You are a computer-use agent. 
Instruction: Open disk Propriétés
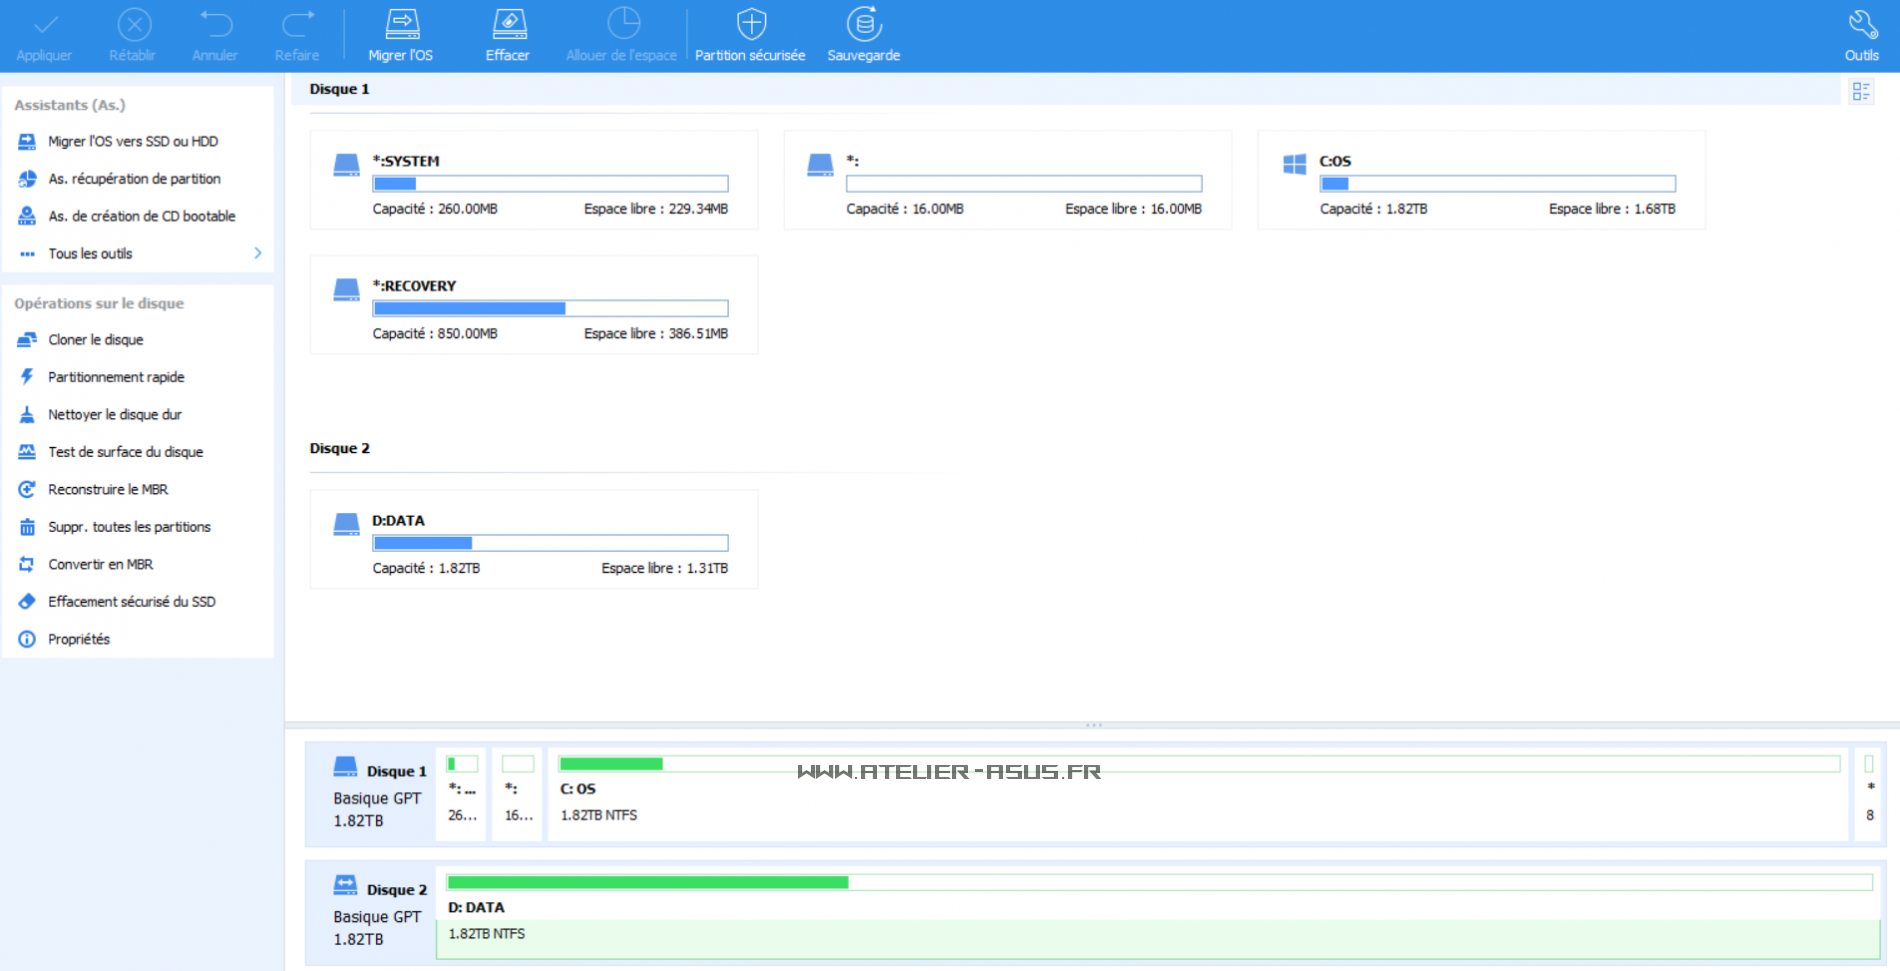(79, 639)
